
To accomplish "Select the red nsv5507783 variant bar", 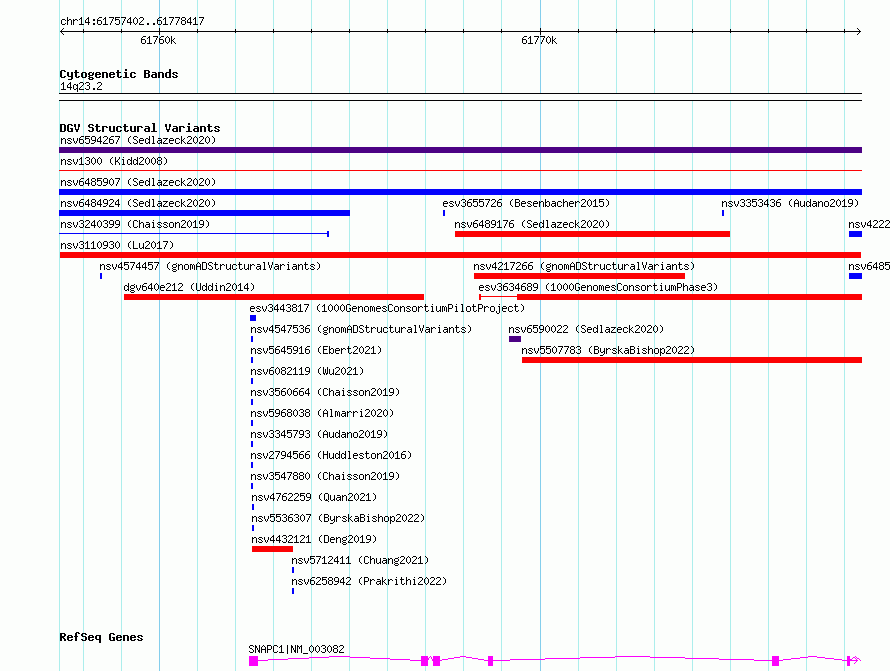I will [692, 360].
